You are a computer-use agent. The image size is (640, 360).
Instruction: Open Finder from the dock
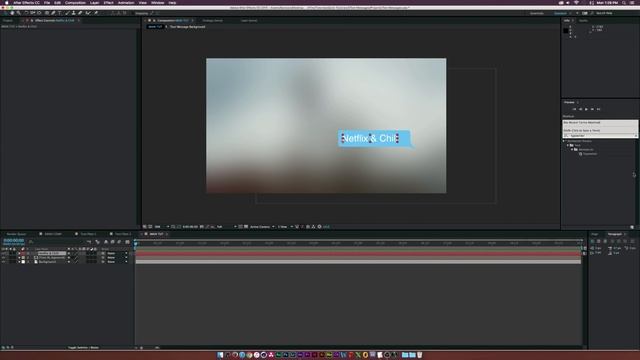[x=220, y=355]
